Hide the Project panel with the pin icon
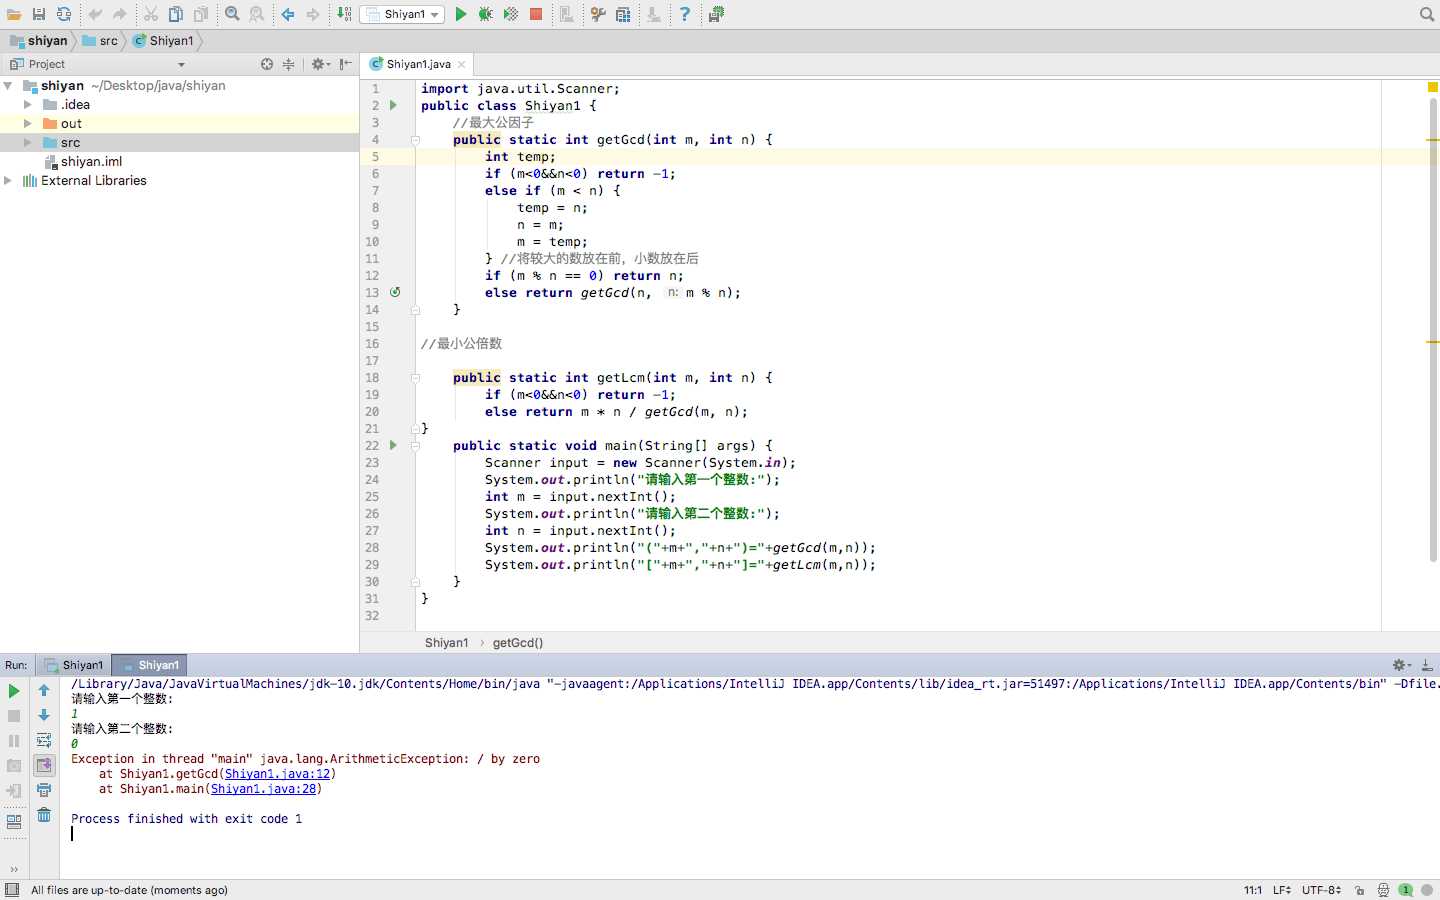This screenshot has height=900, width=1440. (346, 64)
